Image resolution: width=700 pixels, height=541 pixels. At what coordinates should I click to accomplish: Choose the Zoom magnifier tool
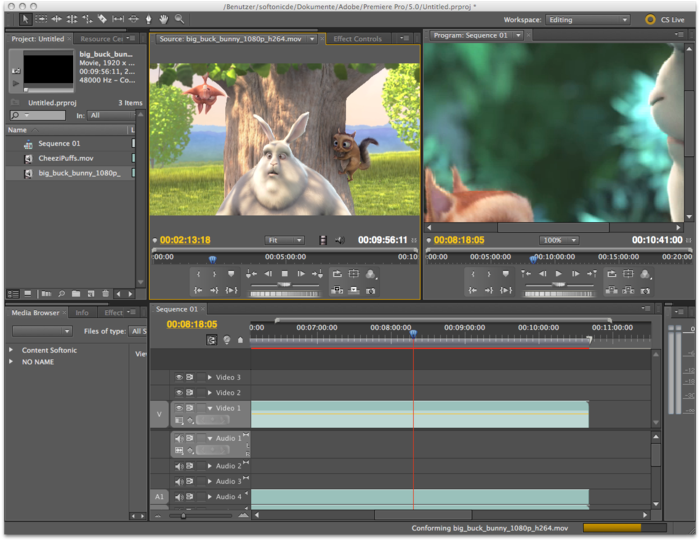point(179,19)
